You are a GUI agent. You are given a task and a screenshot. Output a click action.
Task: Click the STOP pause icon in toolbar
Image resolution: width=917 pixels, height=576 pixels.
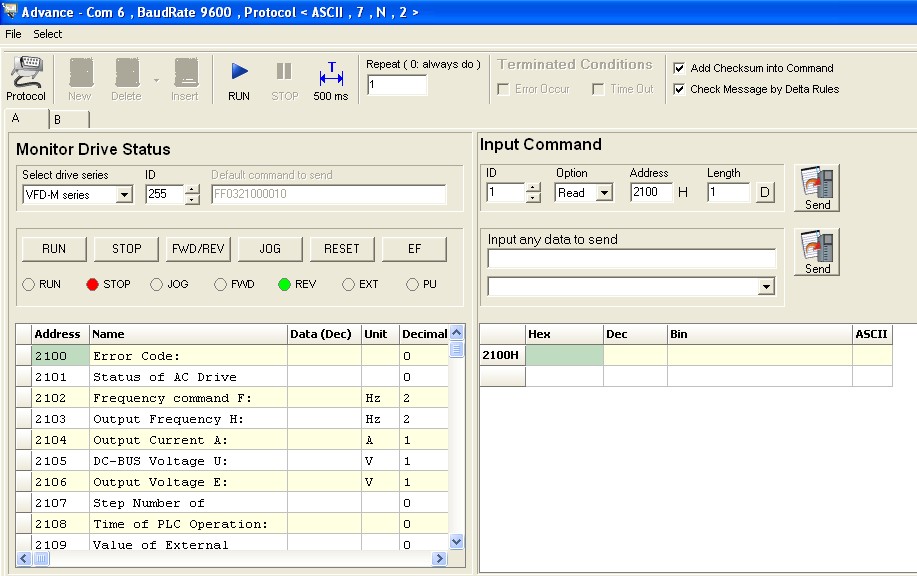[284, 78]
